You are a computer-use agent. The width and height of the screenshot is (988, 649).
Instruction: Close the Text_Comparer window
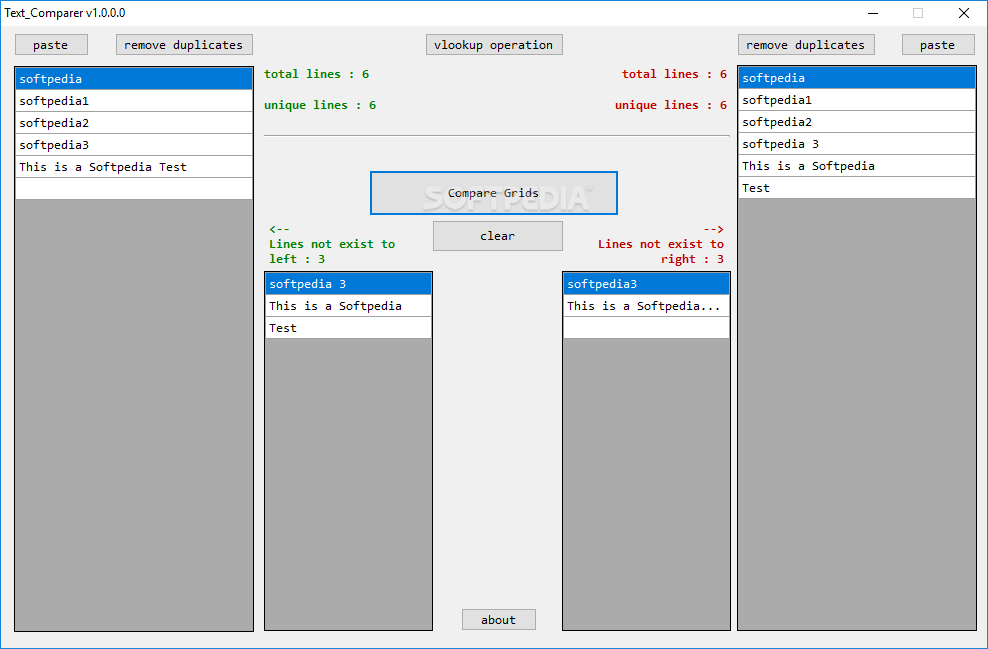point(963,13)
